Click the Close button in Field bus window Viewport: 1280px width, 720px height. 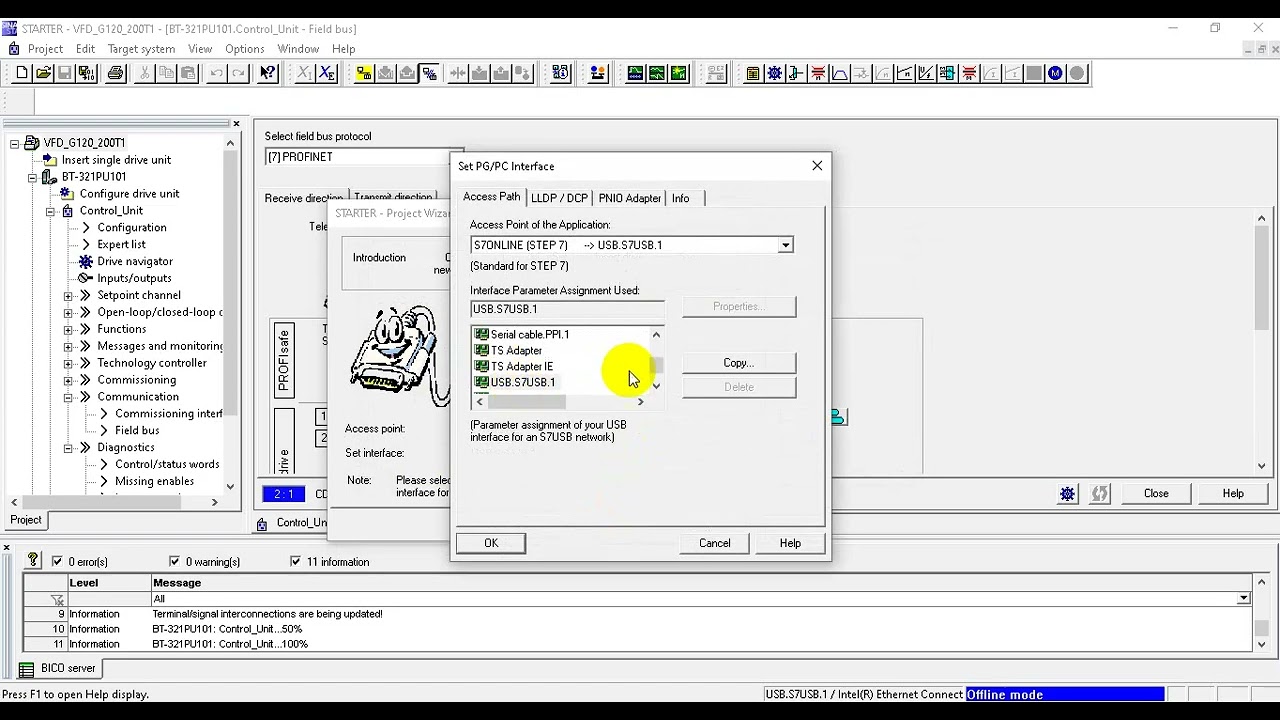1156,493
